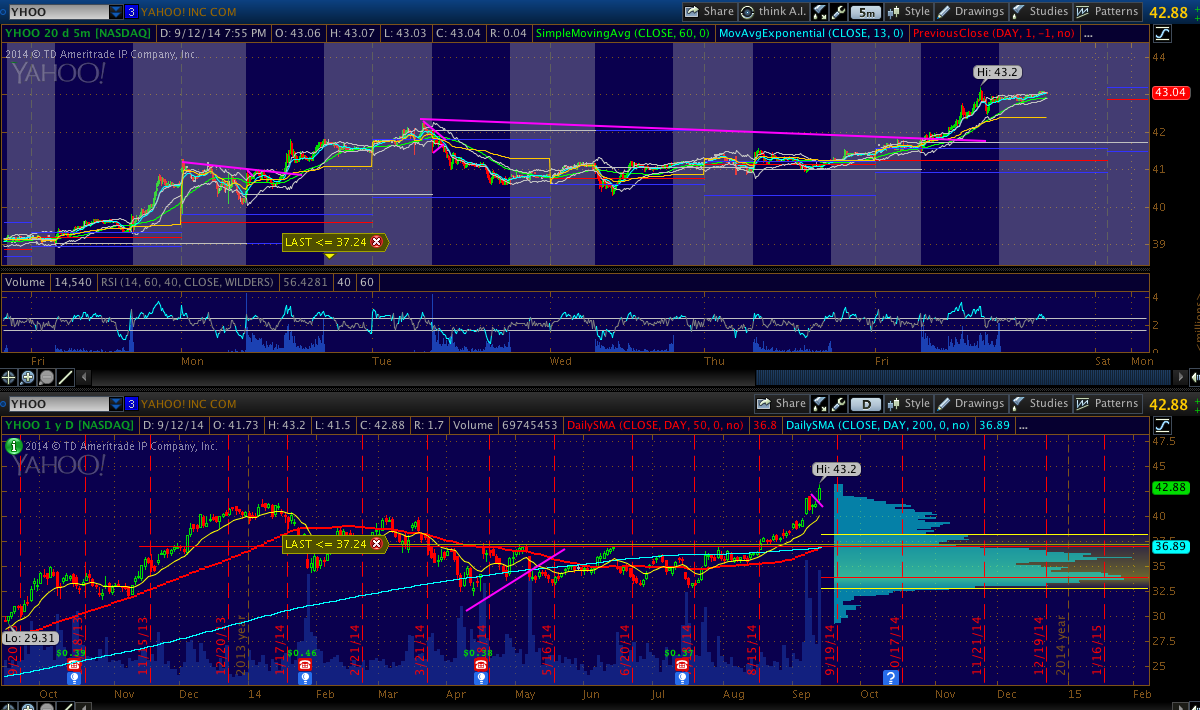
Task: Select the trendline drawing tool icon
Action: (65, 378)
